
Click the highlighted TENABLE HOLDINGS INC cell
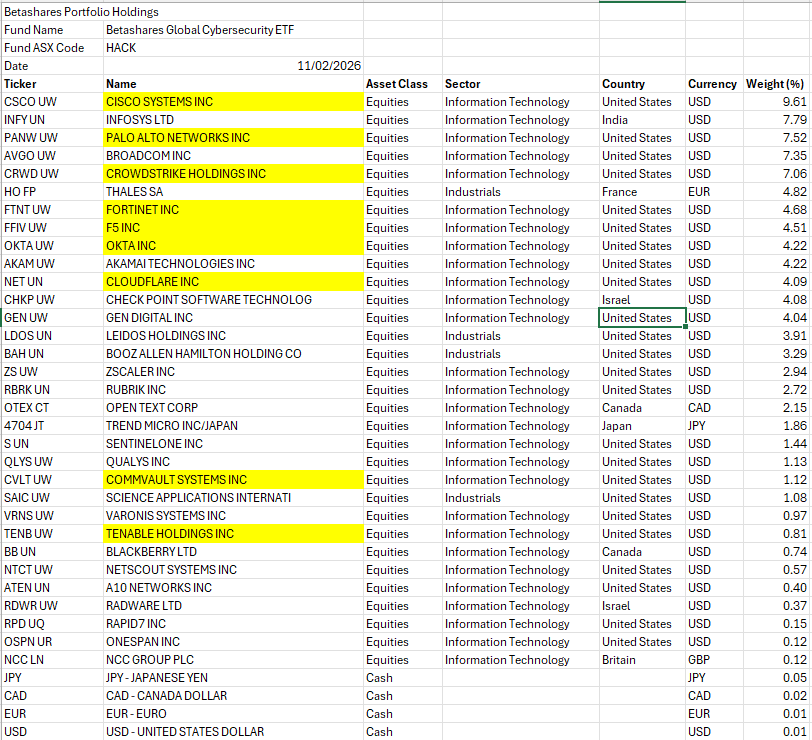click(x=232, y=534)
